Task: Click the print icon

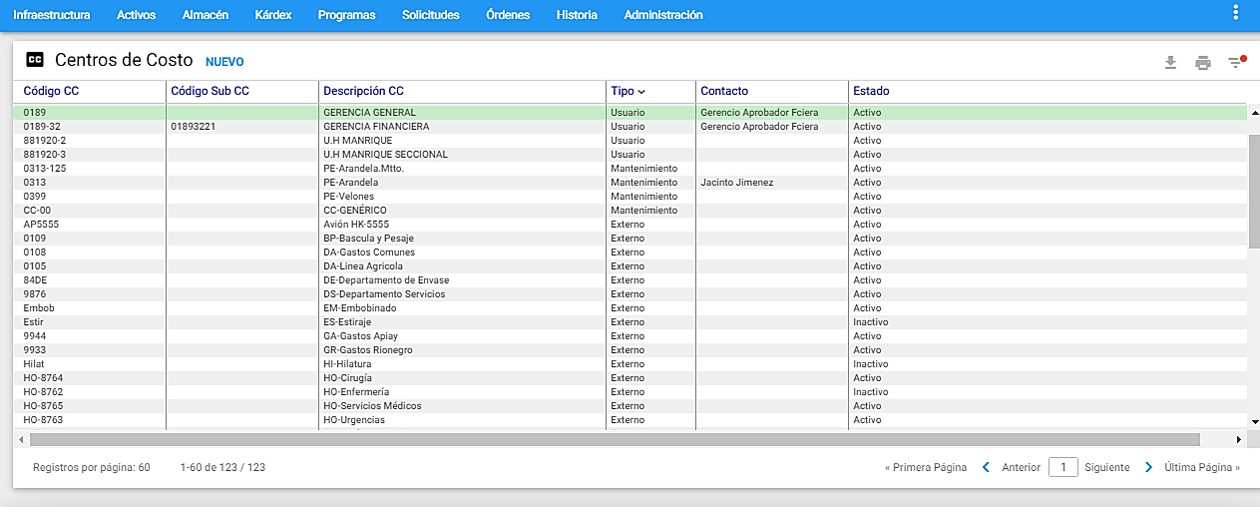Action: point(1203,63)
